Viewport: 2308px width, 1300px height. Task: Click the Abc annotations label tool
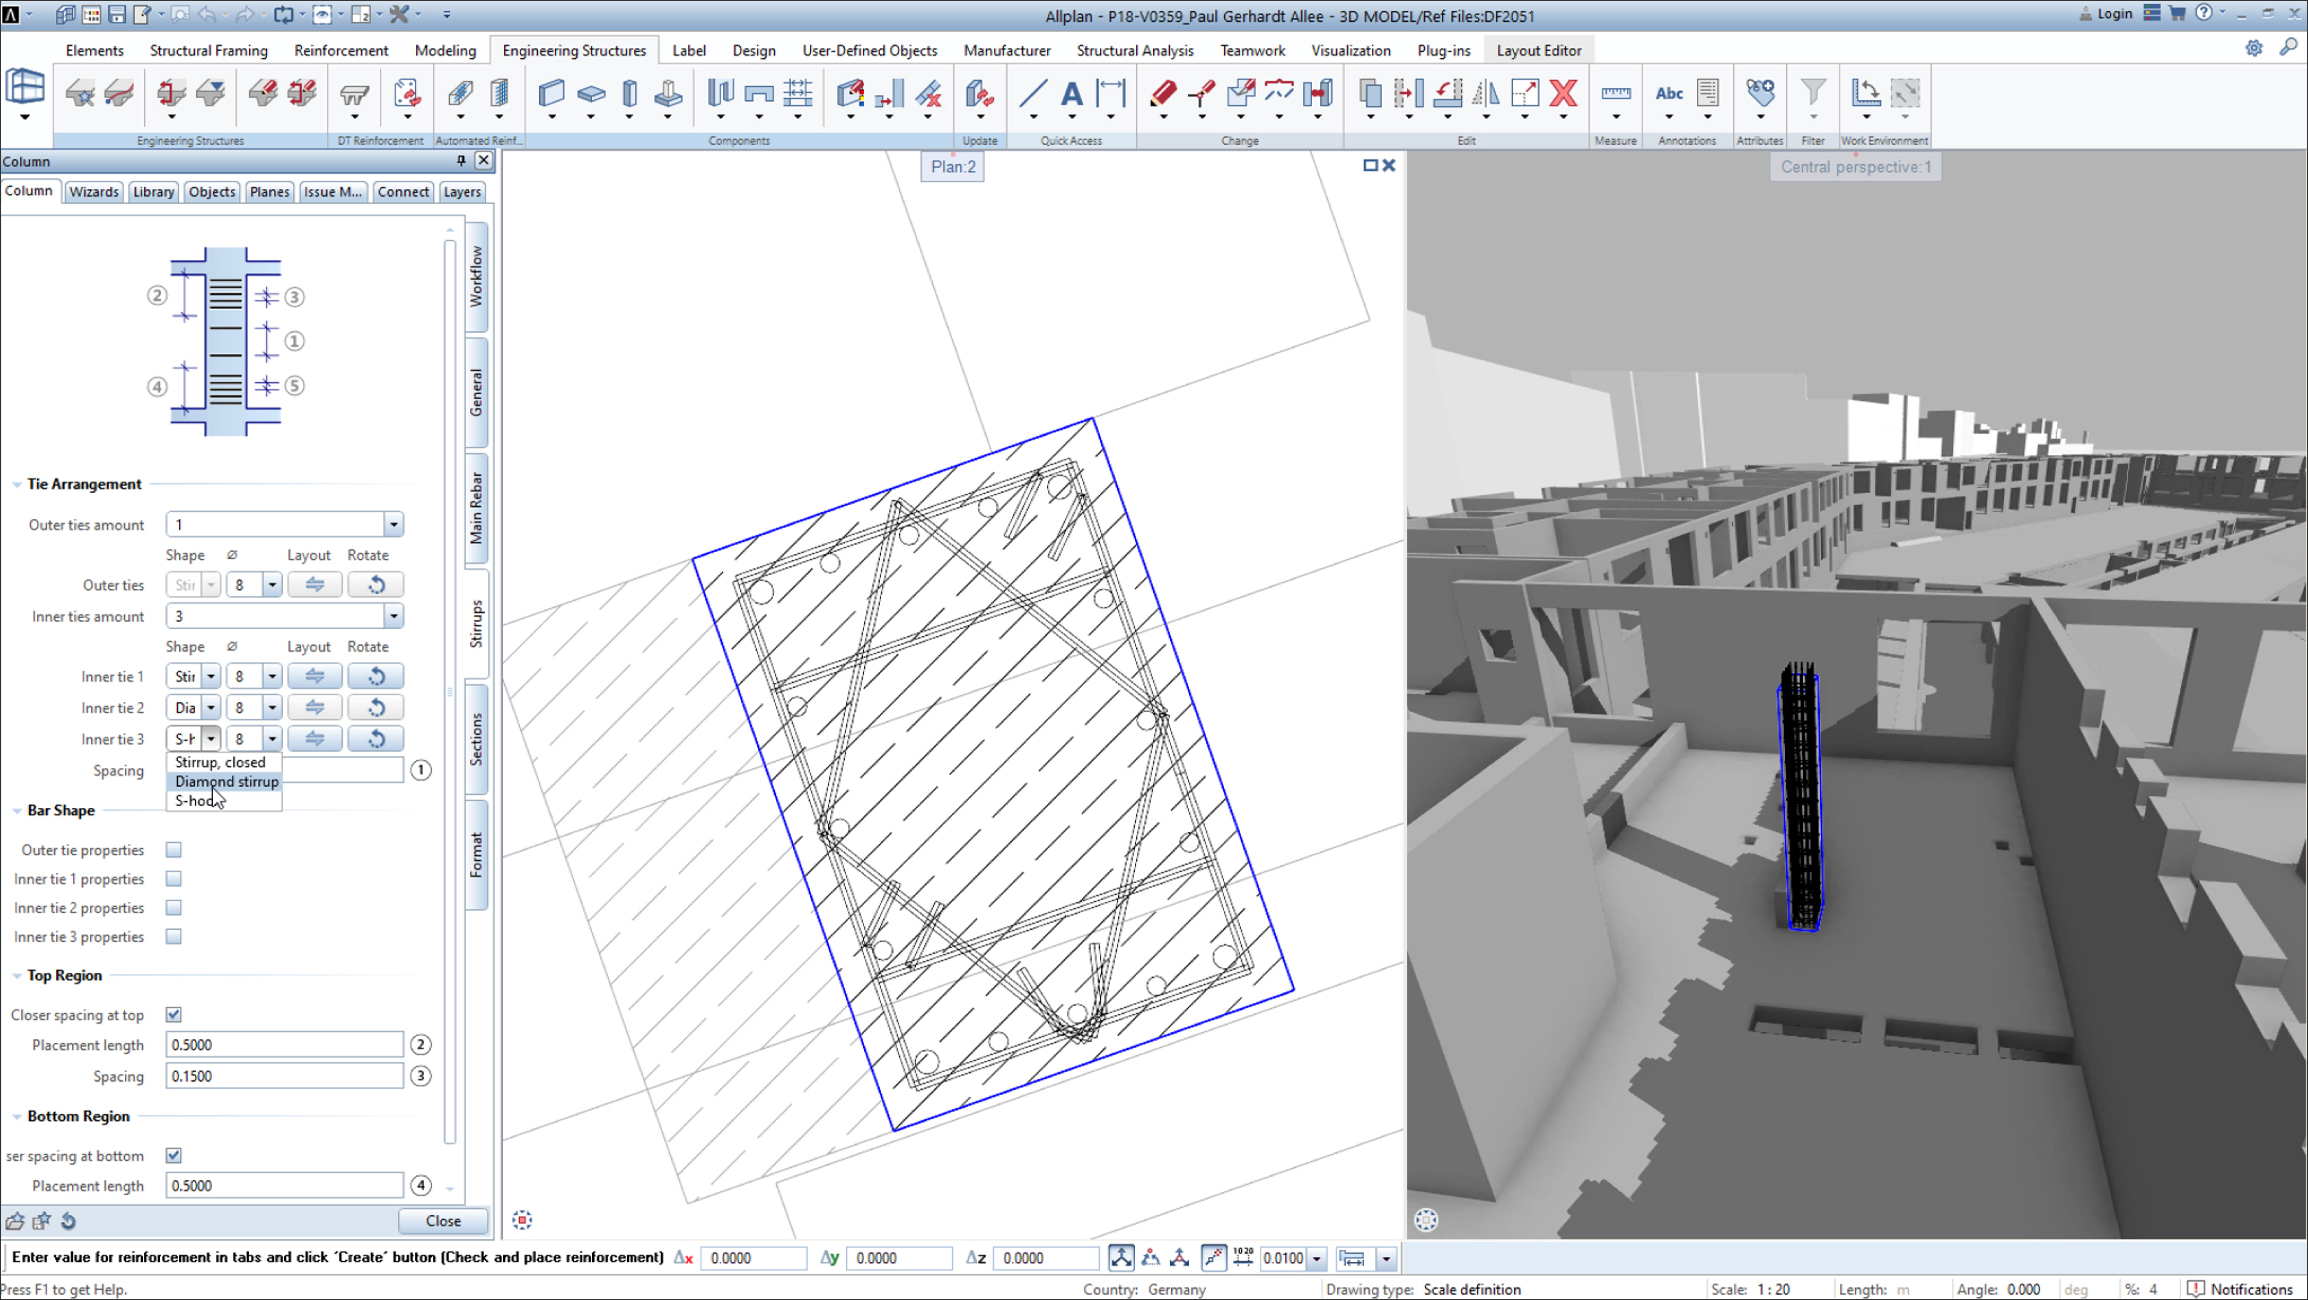click(x=1669, y=94)
